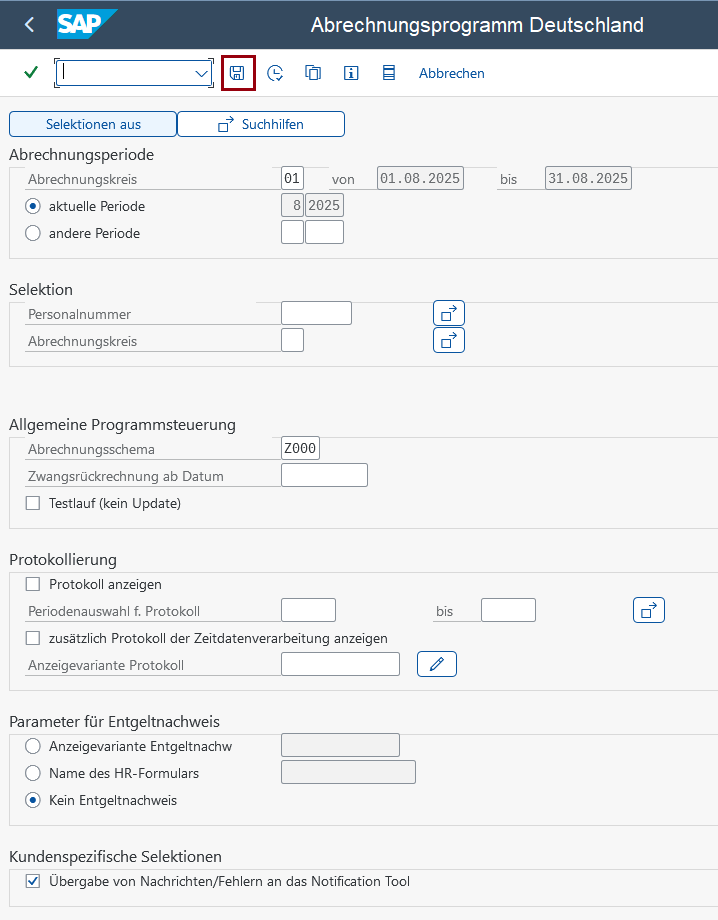This screenshot has width=718, height=920.
Task: Open multiple selection for Abrechnungskreis under Selektion
Action: coord(449,340)
